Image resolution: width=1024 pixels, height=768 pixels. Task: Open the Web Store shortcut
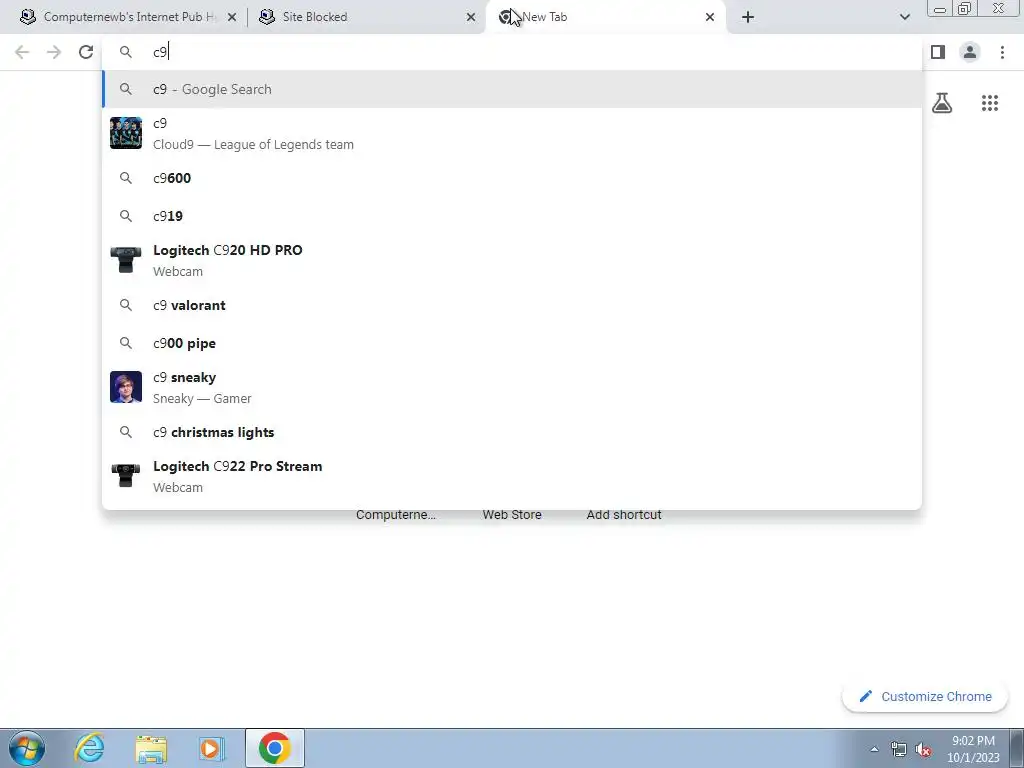(x=512, y=515)
